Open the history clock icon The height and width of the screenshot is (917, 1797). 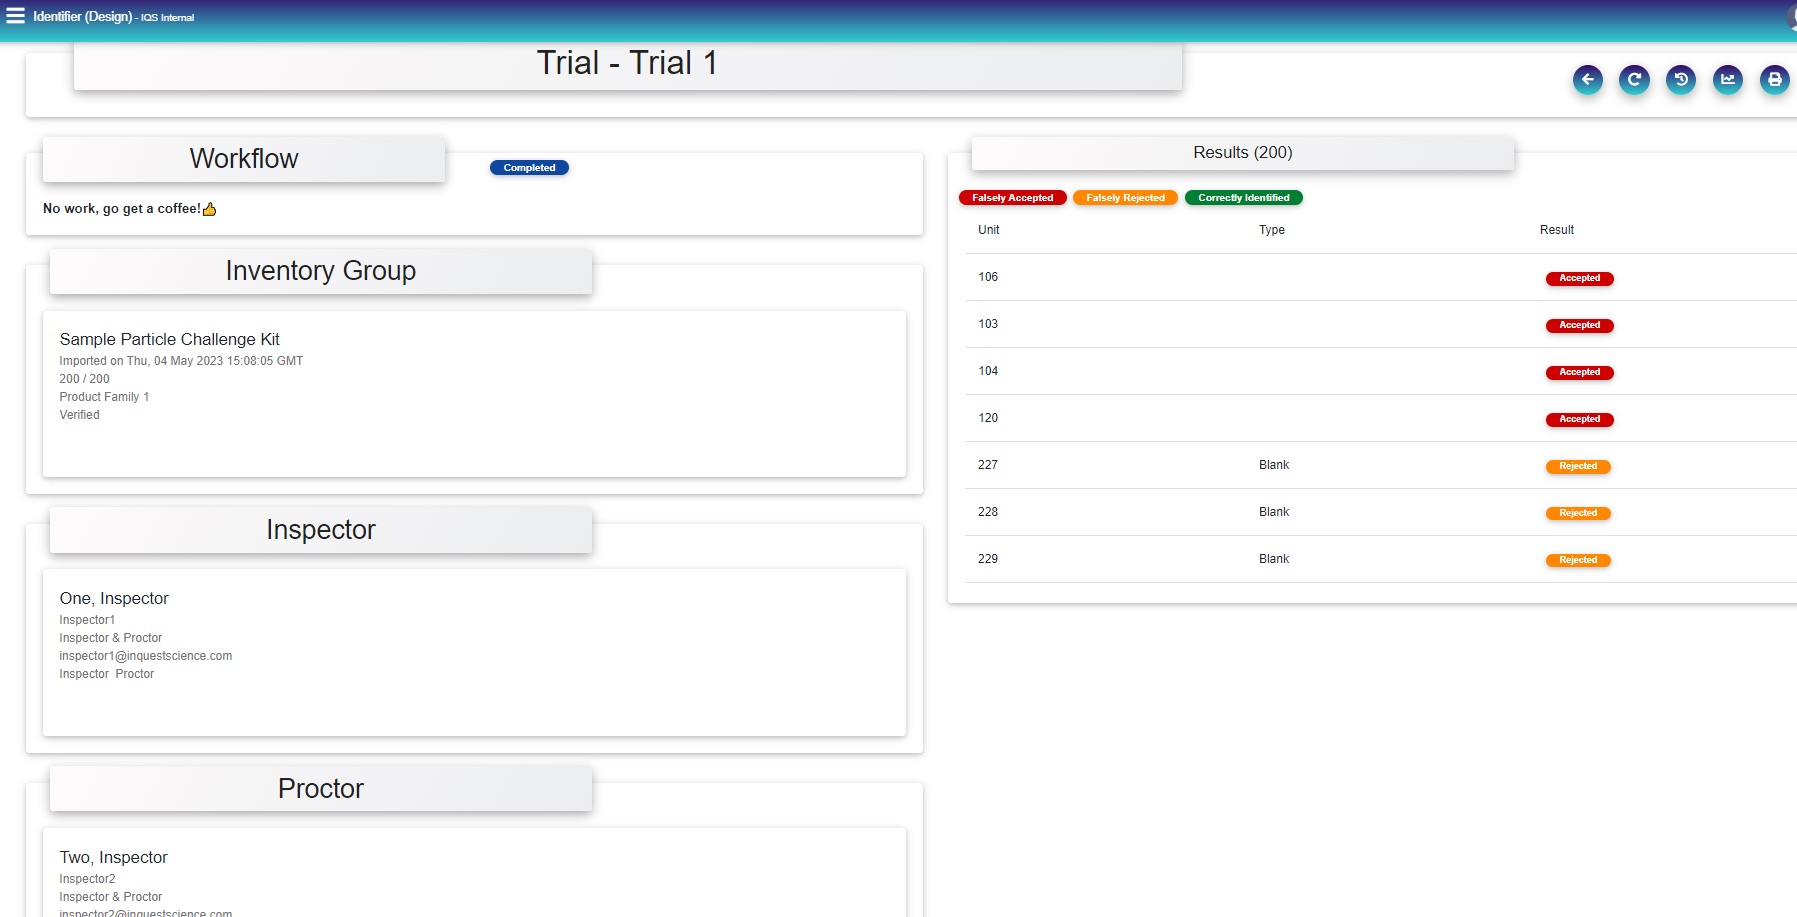tap(1681, 80)
